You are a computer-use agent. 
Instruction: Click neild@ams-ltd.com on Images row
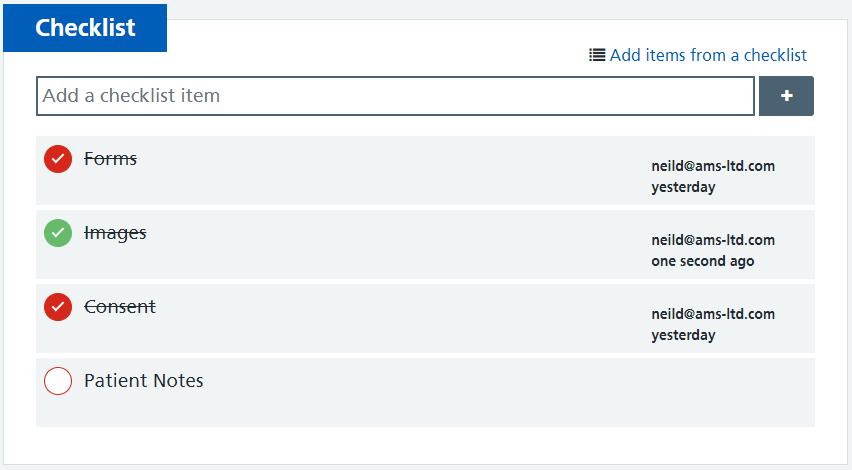[x=713, y=240]
